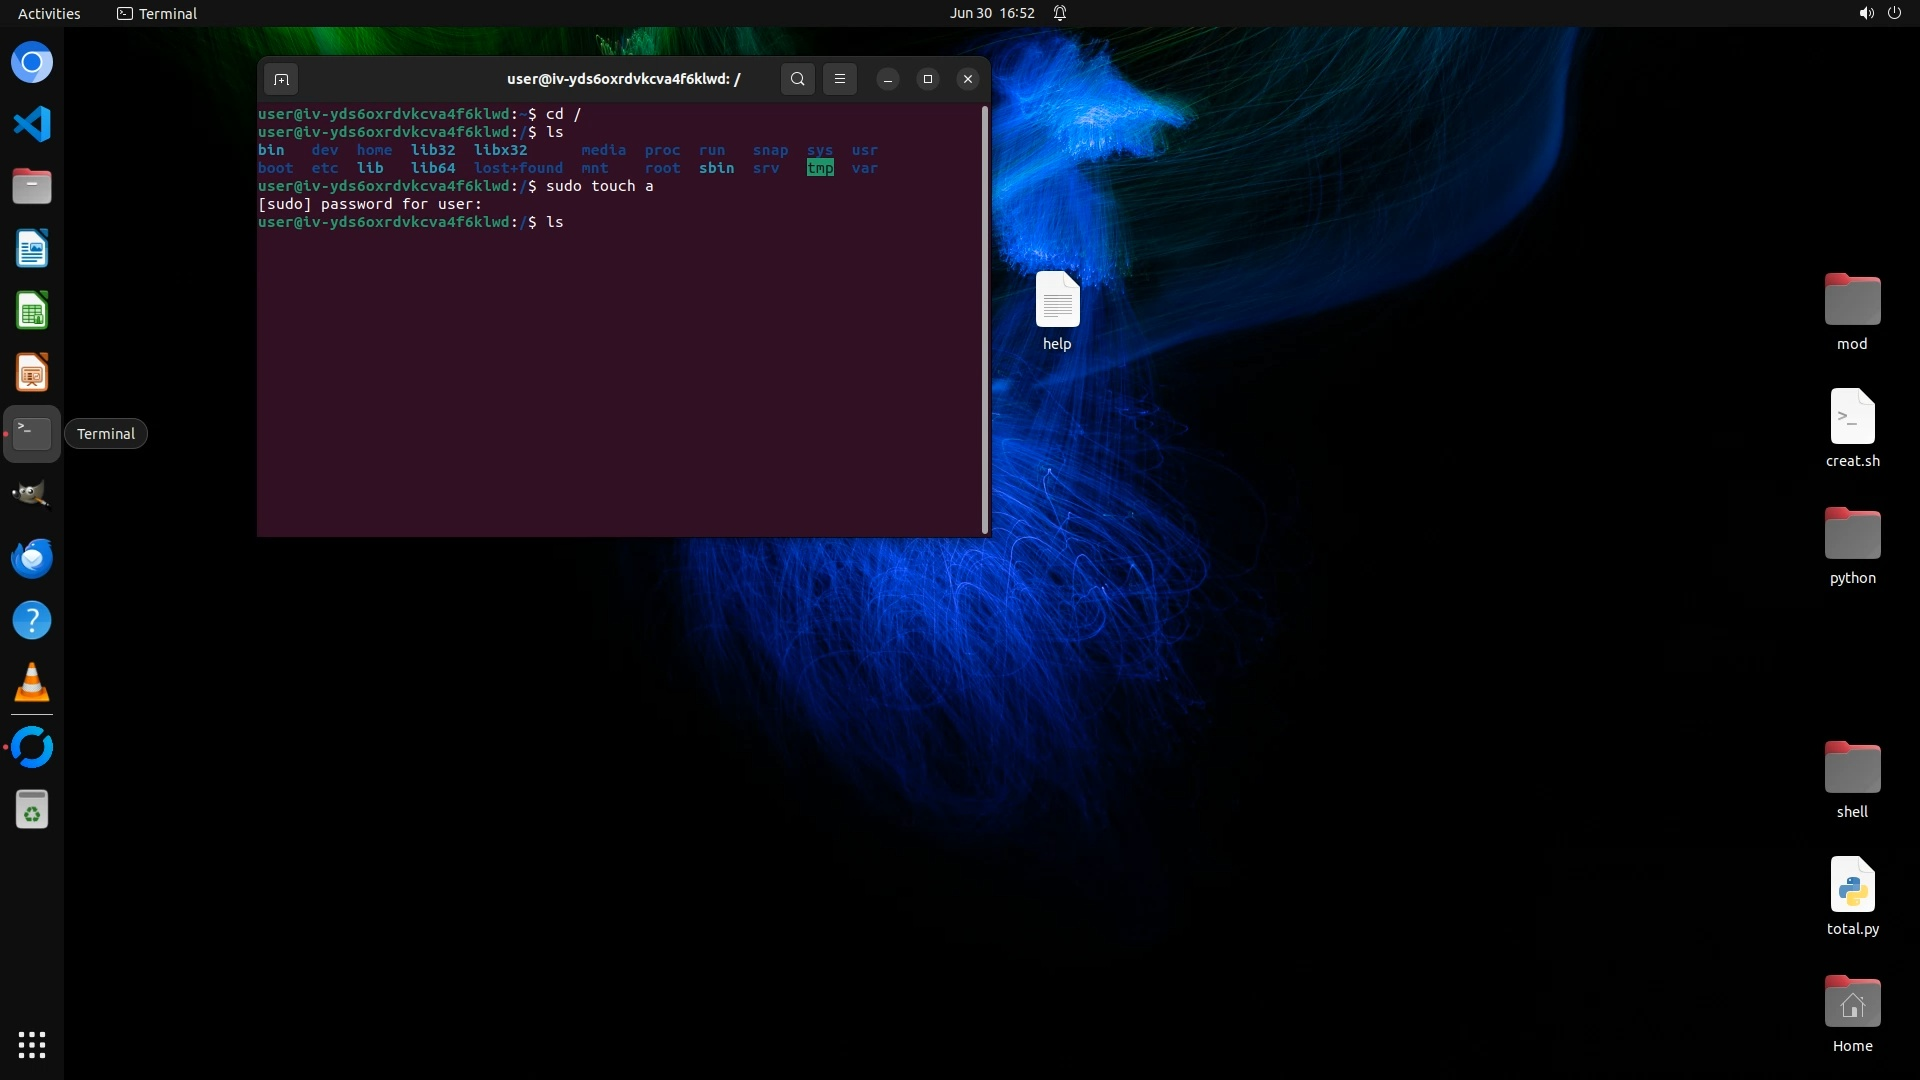Image resolution: width=1920 pixels, height=1080 pixels.
Task: Click the new tab button in terminal
Action: [281, 79]
